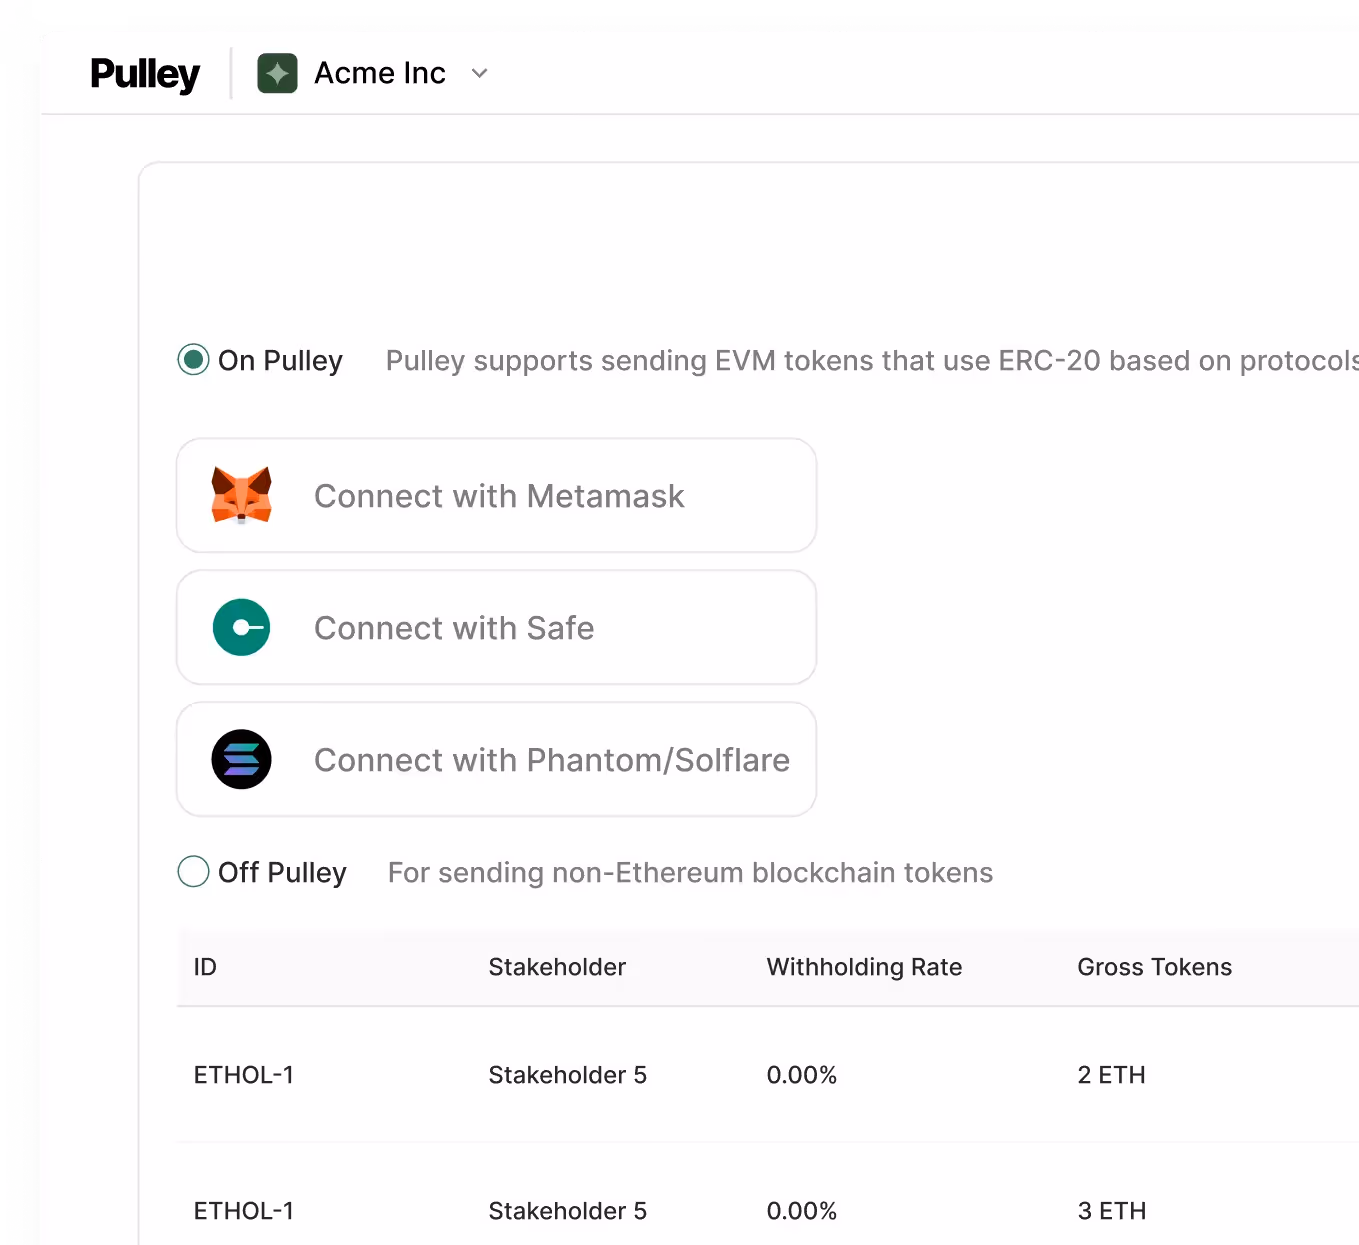Image resolution: width=1359 pixels, height=1245 pixels.
Task: Click the 3 ETH gross tokens value
Action: pyautogui.click(x=1112, y=1211)
